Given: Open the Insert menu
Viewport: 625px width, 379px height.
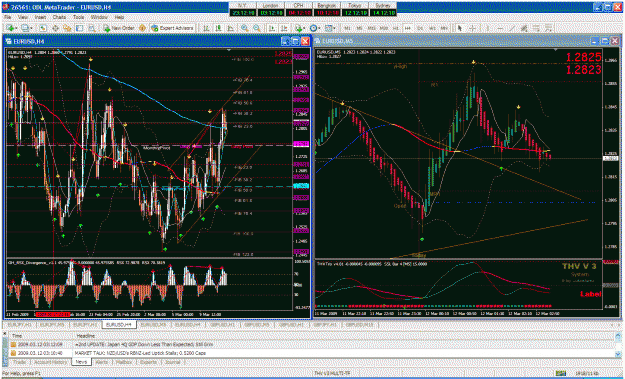Looking at the screenshot, I should coord(40,18).
